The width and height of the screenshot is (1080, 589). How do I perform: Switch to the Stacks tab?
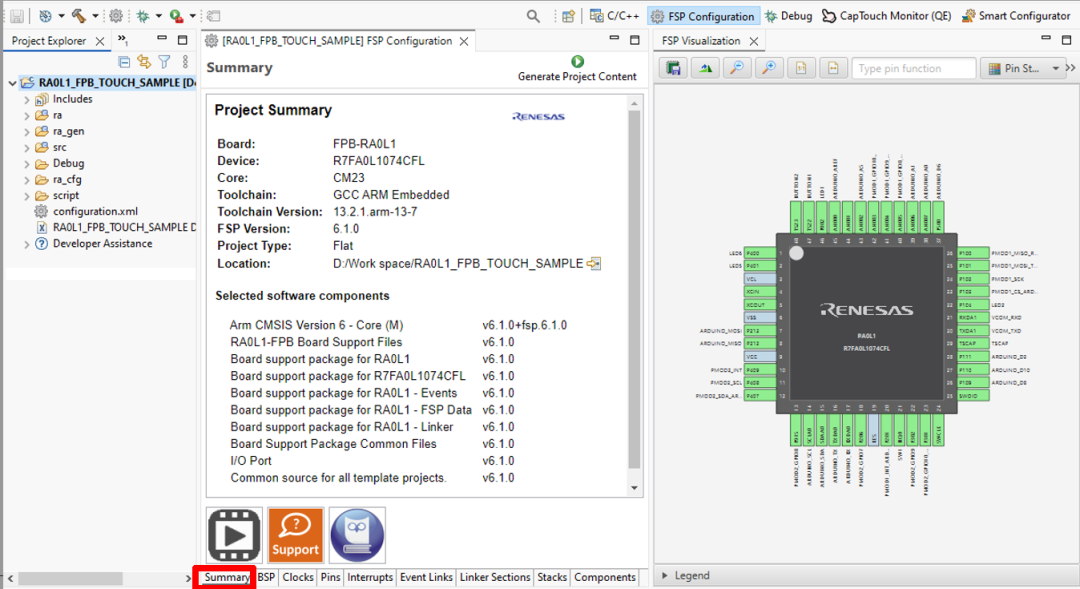552,578
